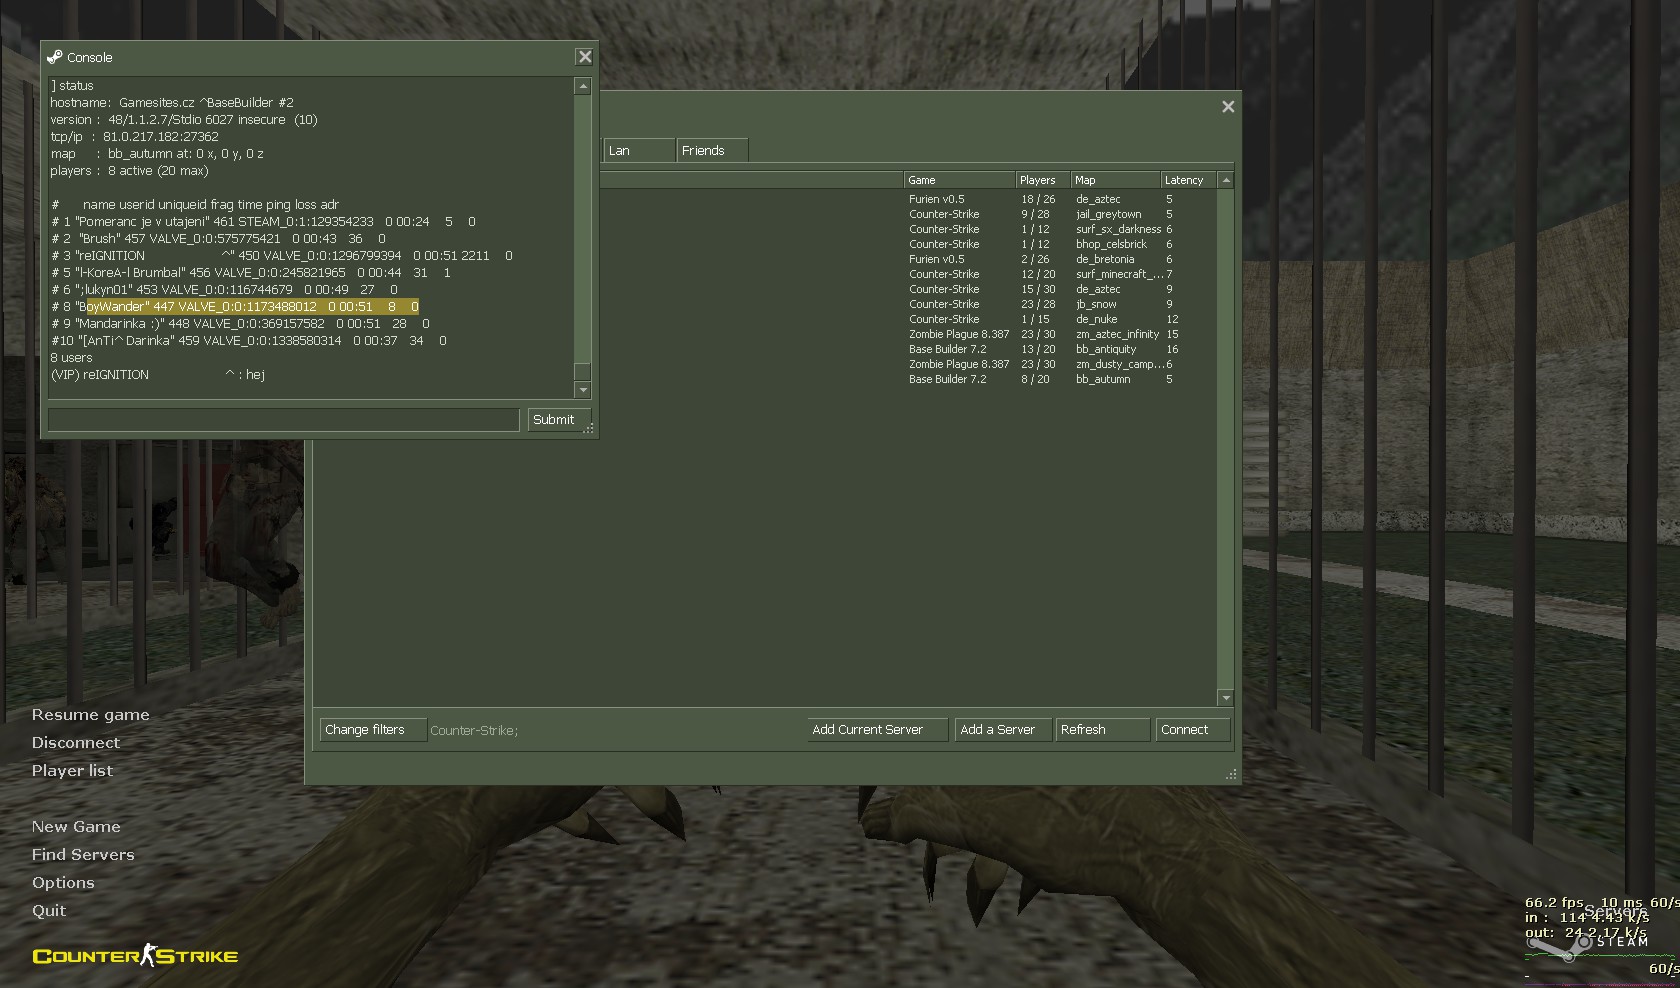Click the Pomeranc je v utajeni console line

click(x=263, y=222)
